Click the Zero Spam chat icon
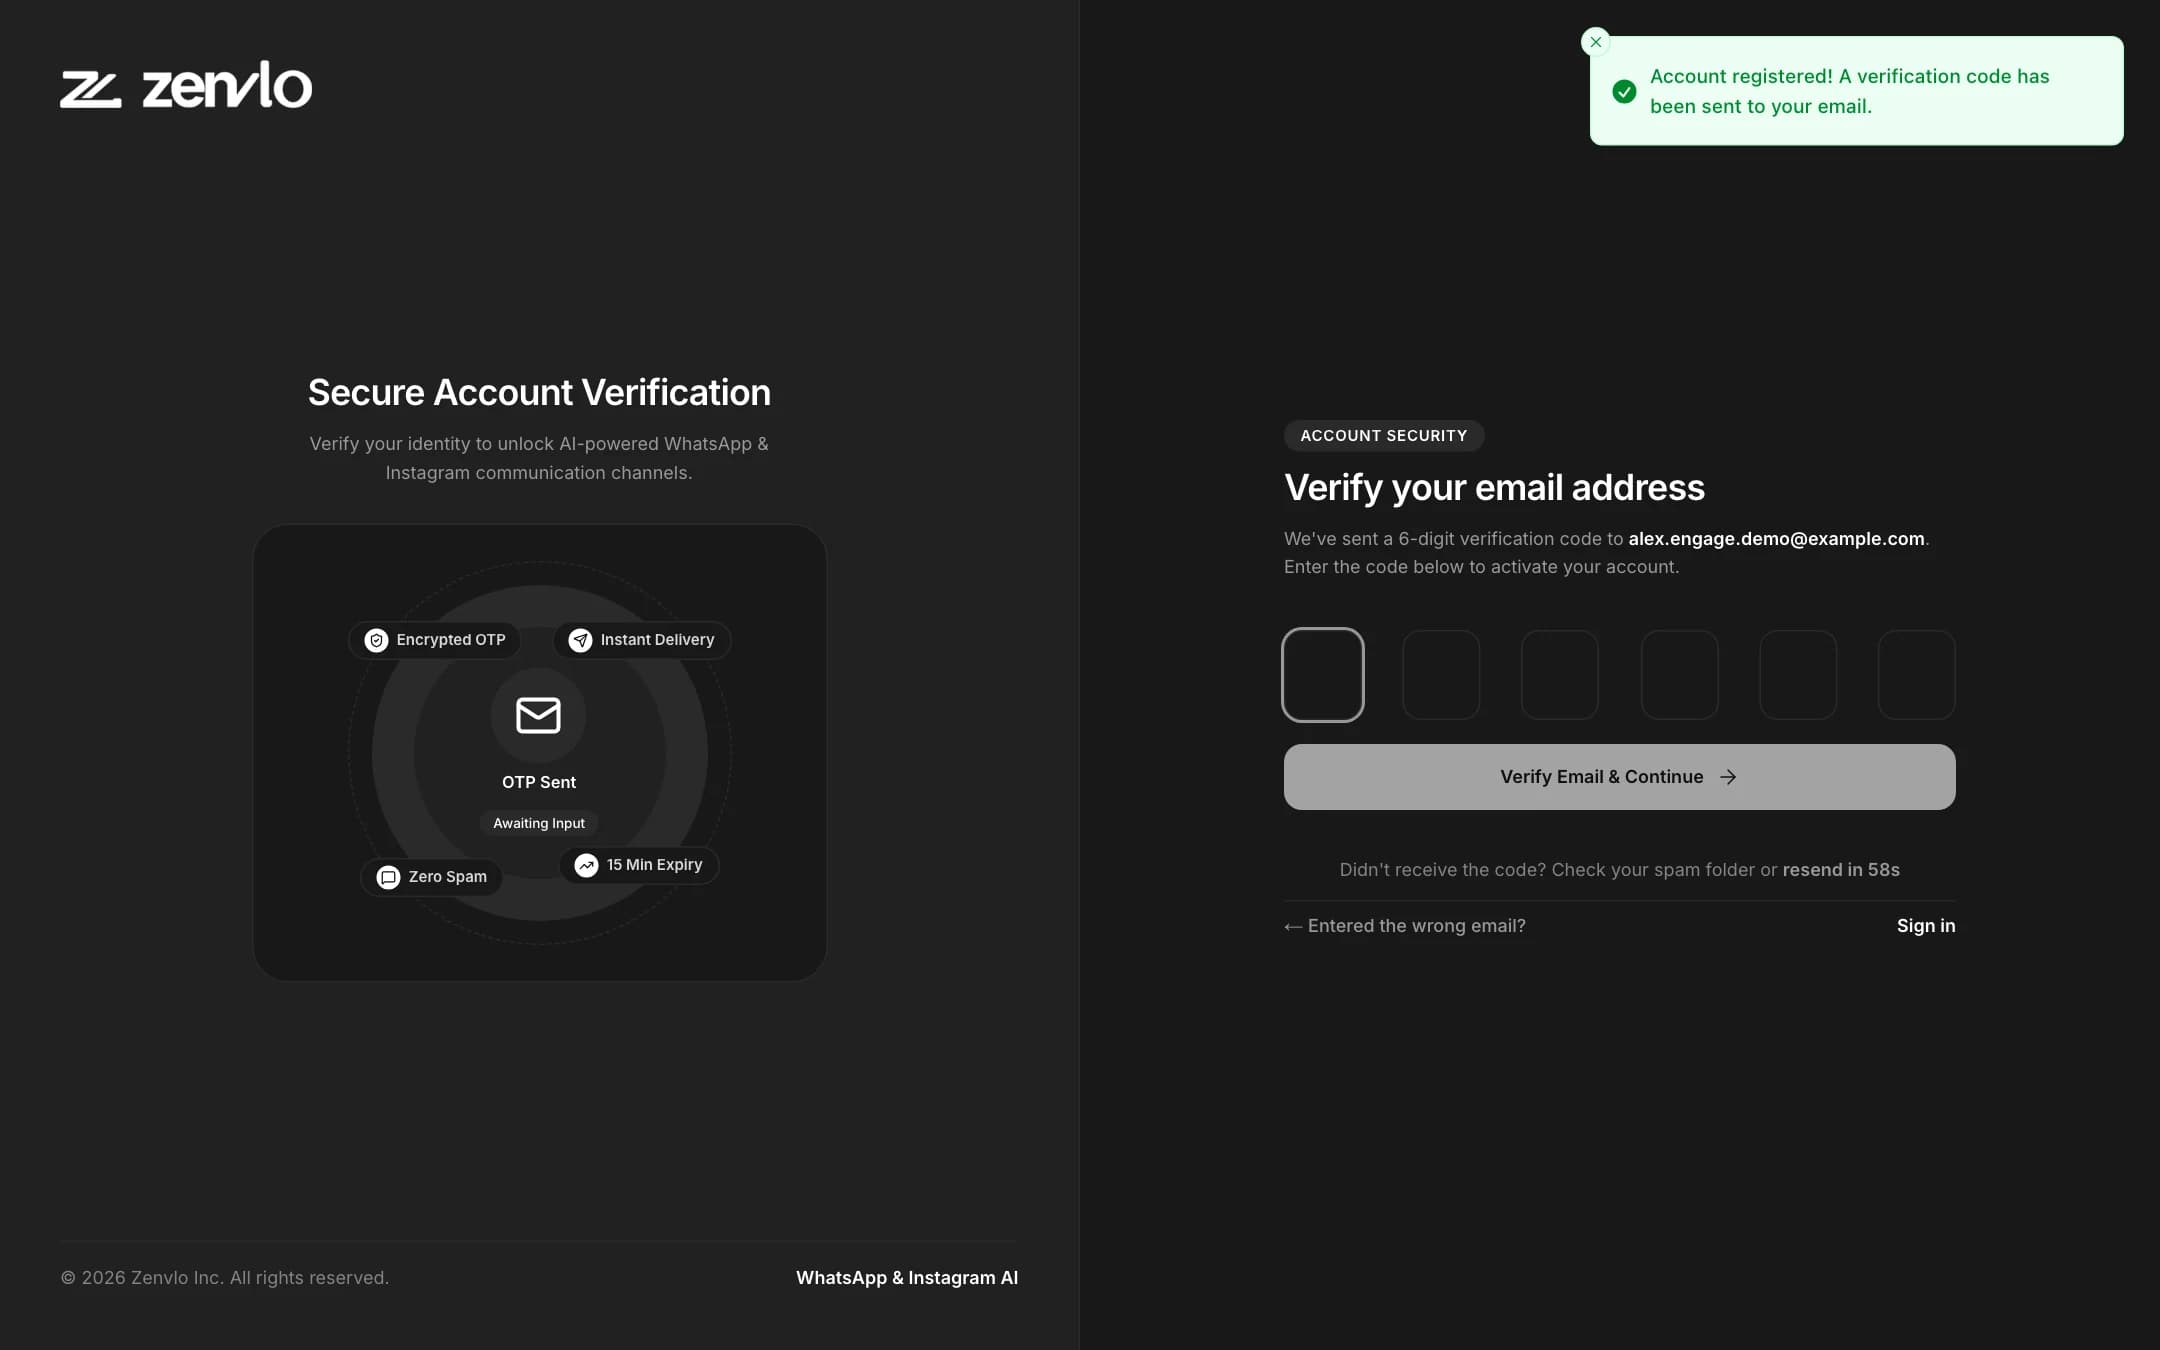 pos(388,877)
